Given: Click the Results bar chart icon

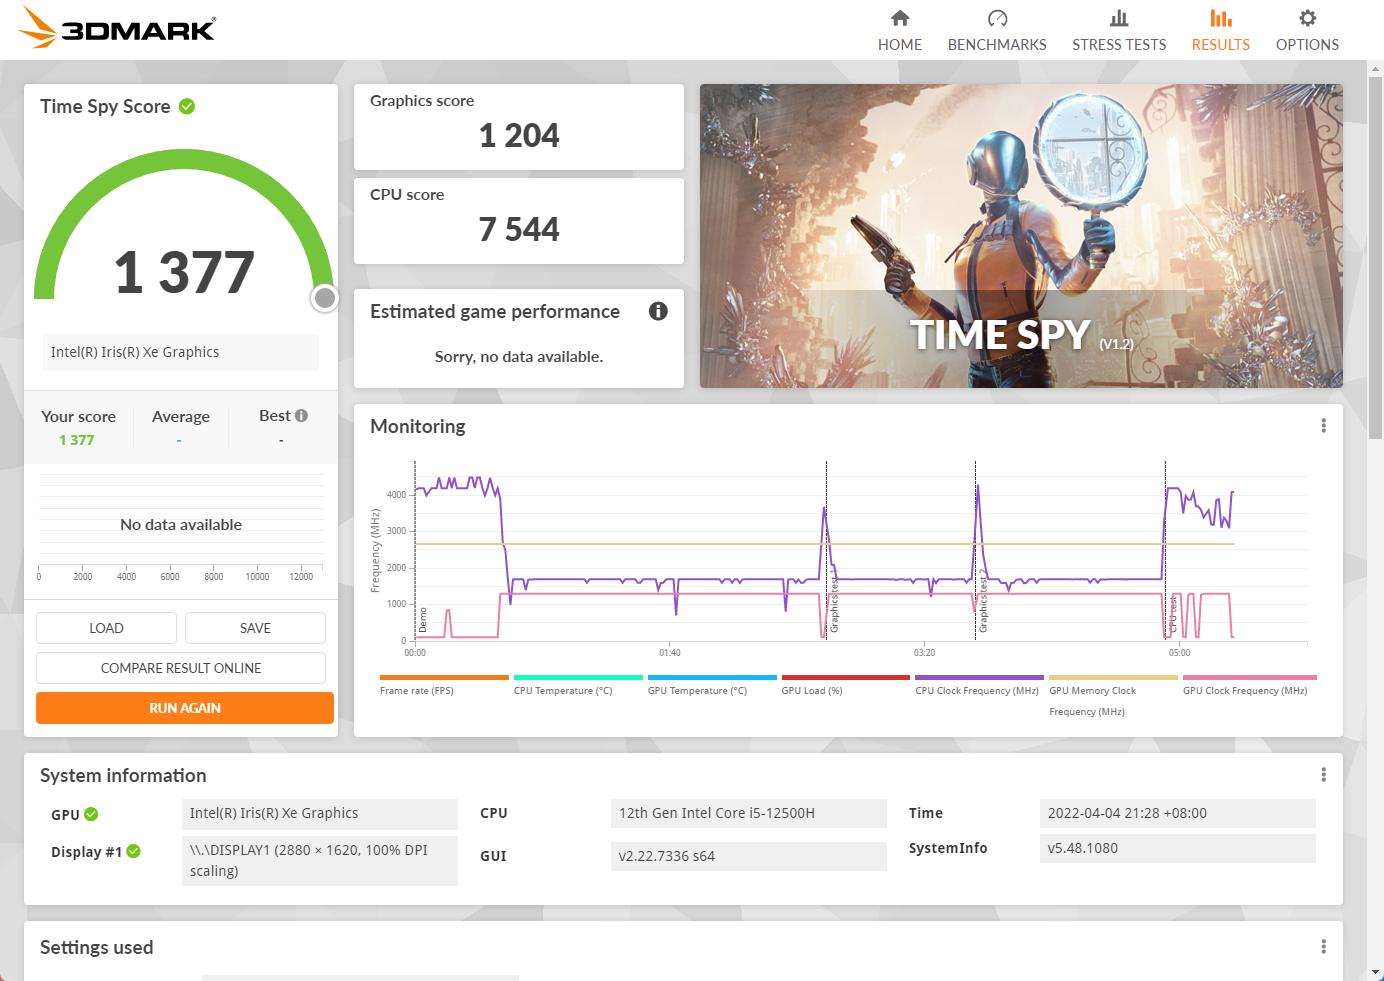Looking at the screenshot, I should click(x=1220, y=18).
